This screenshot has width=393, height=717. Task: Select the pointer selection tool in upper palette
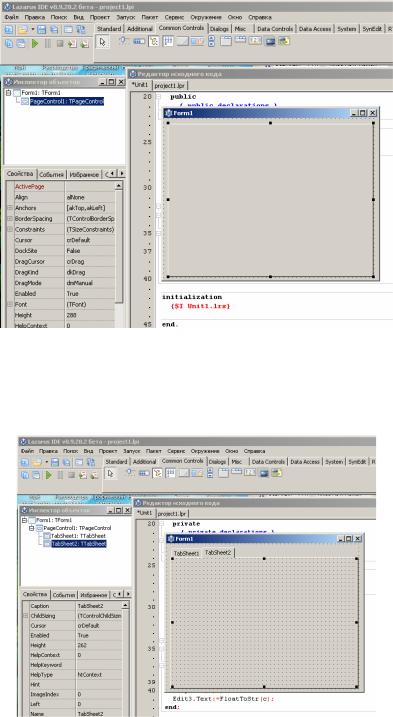(x=102, y=42)
